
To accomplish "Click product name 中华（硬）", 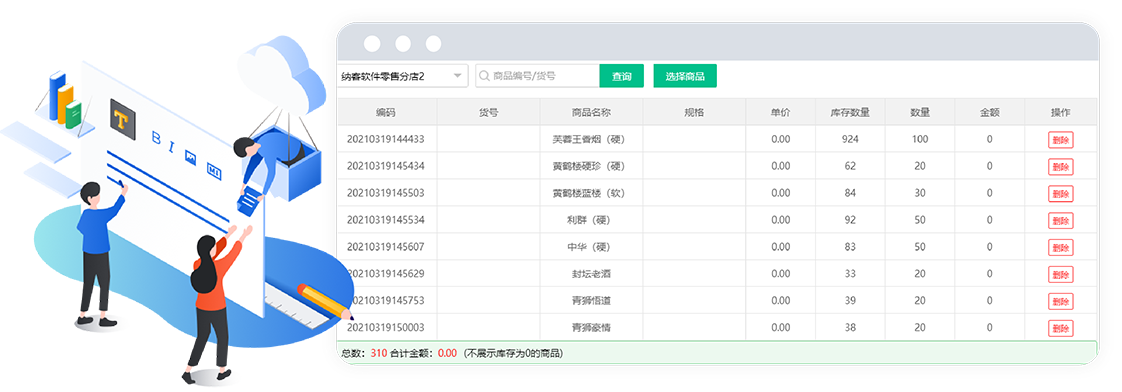I will click(590, 247).
